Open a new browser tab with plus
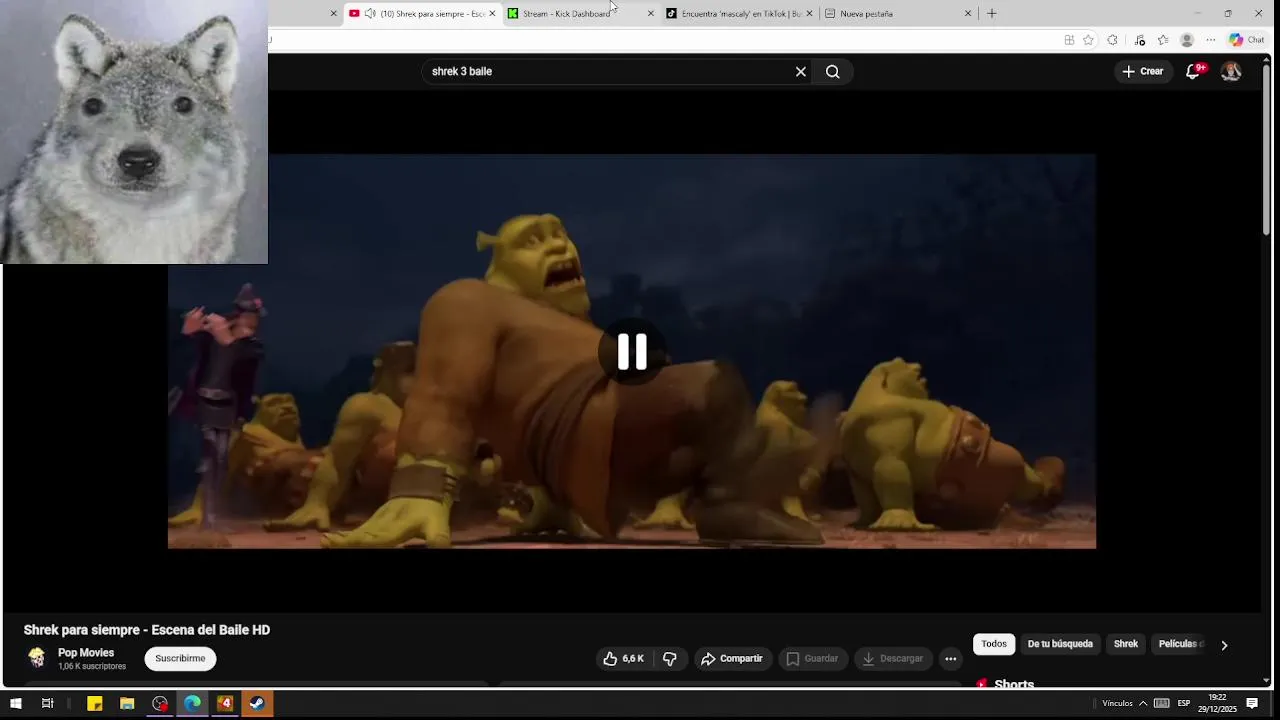The width and height of the screenshot is (1280, 720). [992, 14]
